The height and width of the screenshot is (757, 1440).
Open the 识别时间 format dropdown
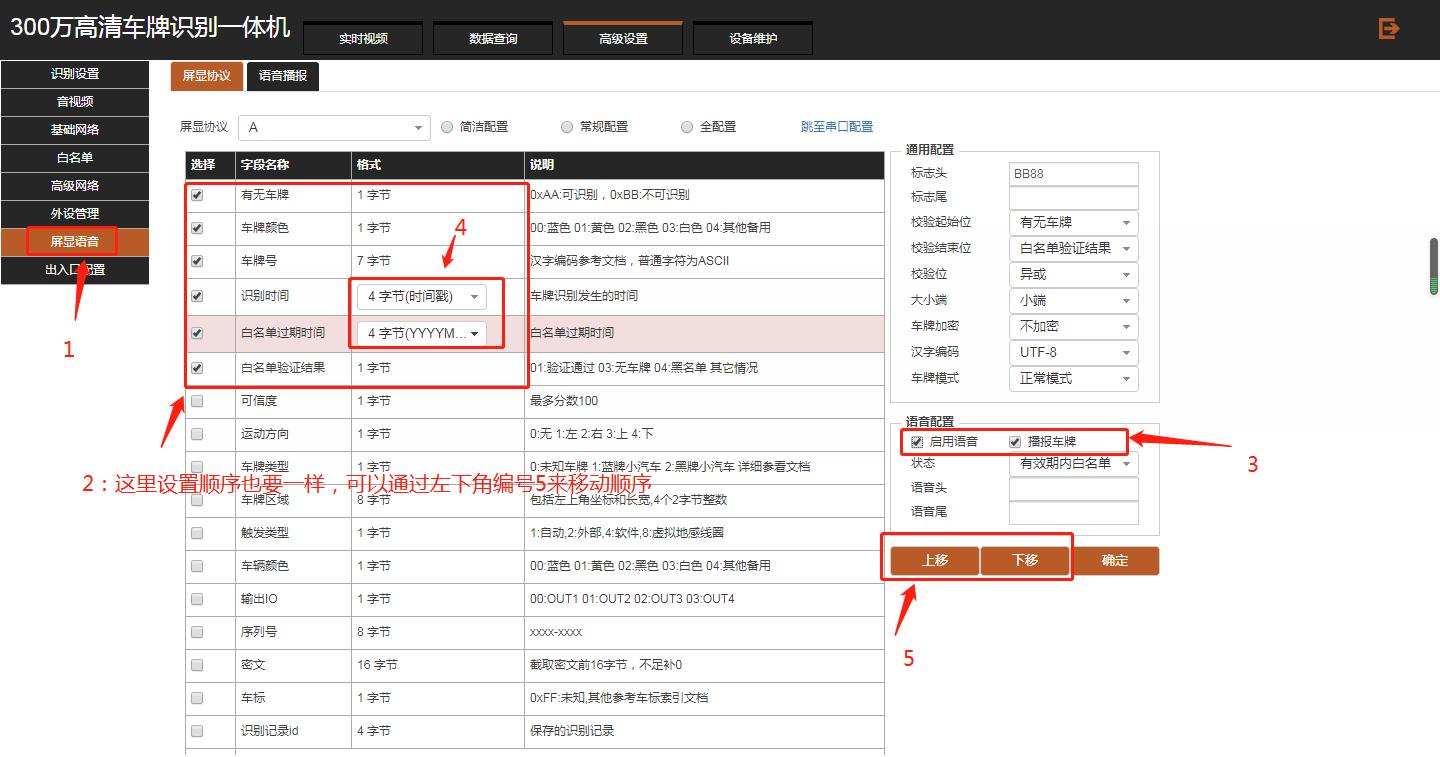coord(422,296)
